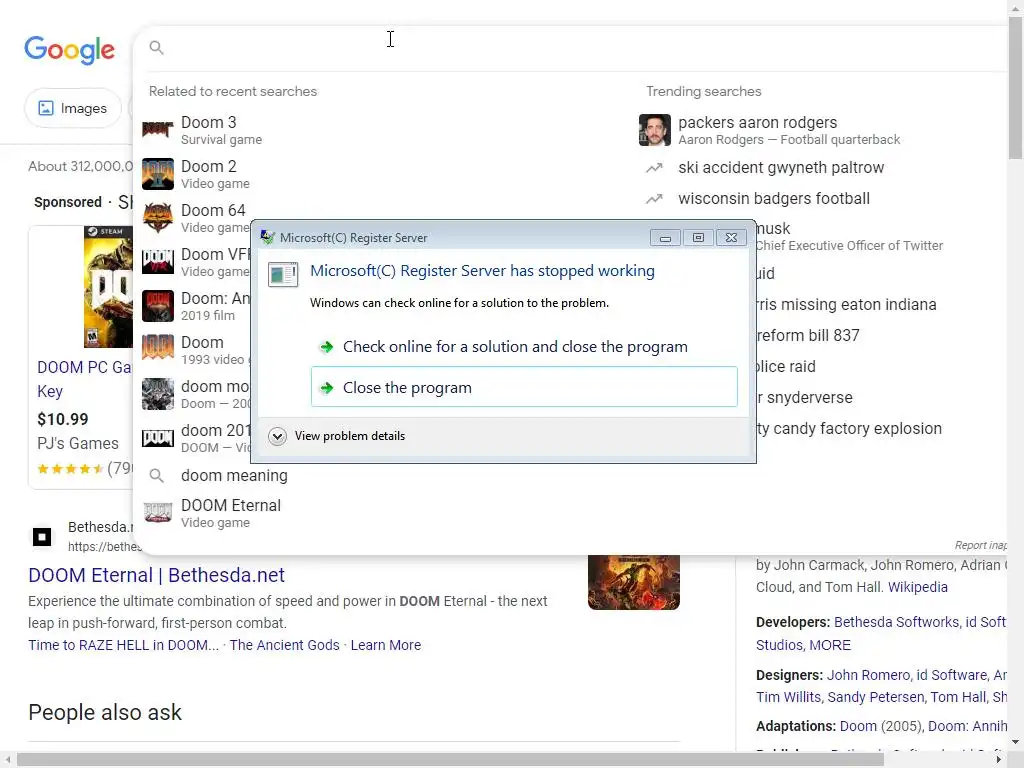
Task: Select the snyderverse trending search
Action: click(805, 397)
